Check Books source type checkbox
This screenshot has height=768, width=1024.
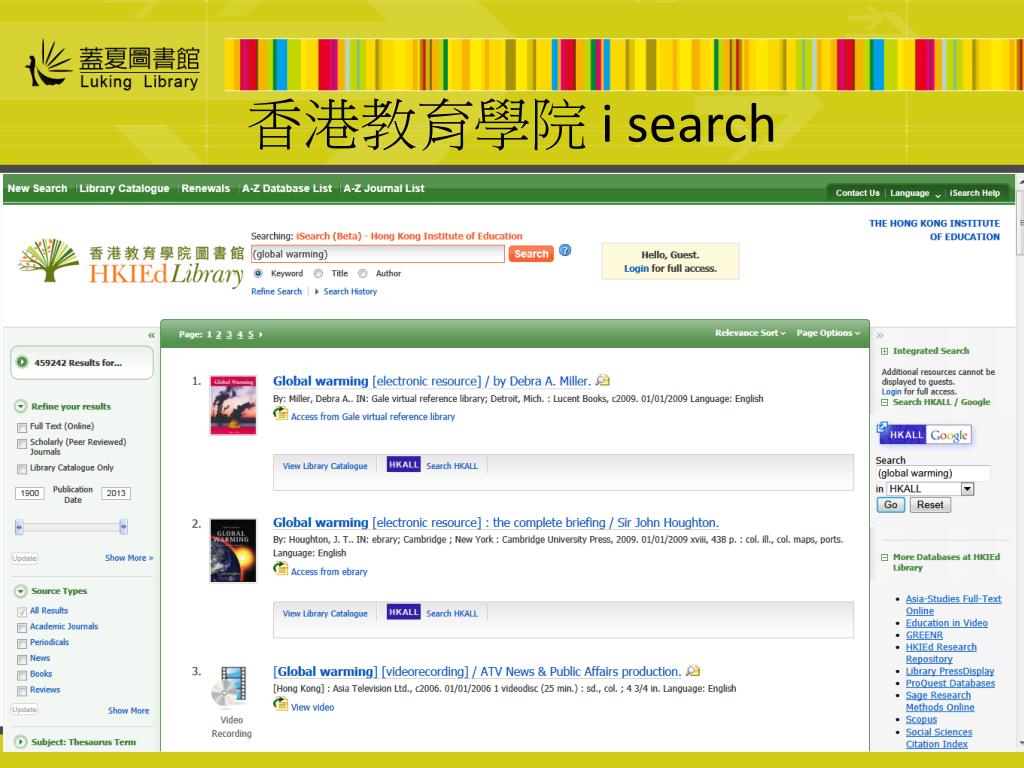pyautogui.click(x=22, y=675)
